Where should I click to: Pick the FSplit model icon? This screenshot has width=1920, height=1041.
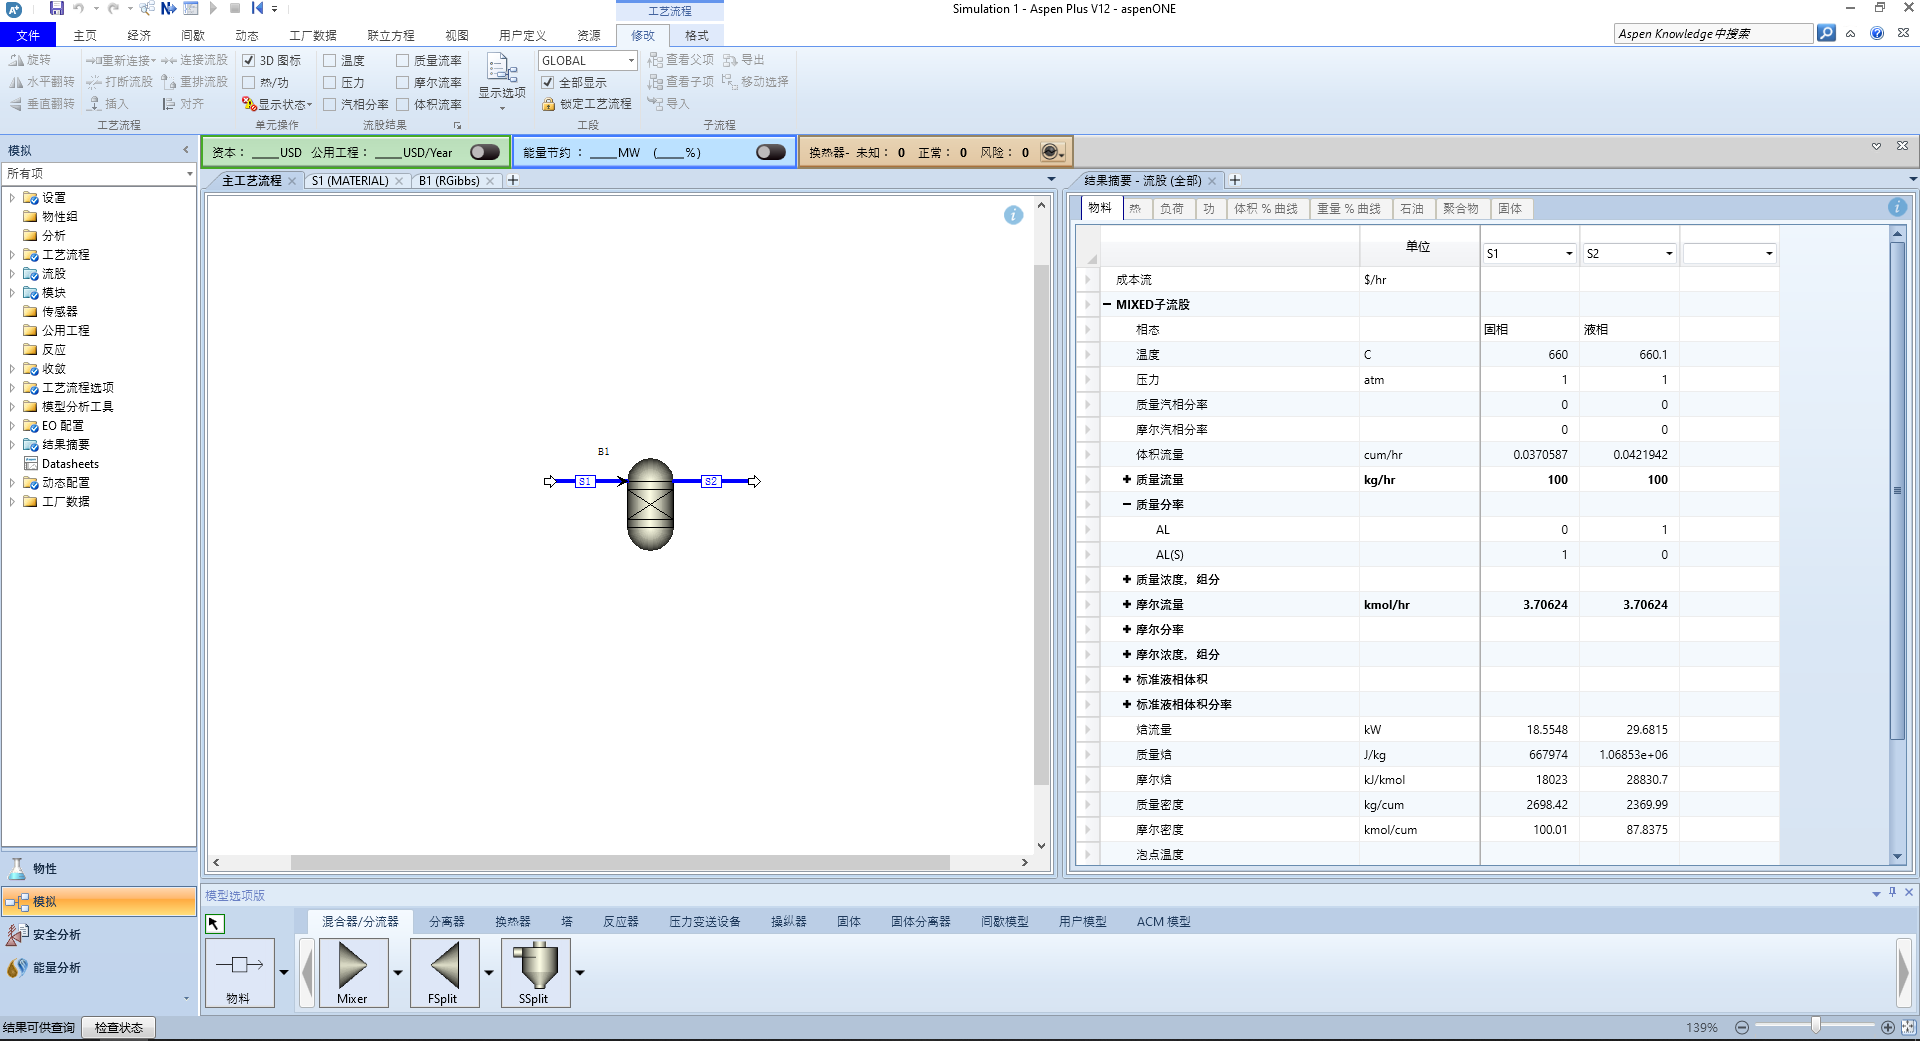444,972
